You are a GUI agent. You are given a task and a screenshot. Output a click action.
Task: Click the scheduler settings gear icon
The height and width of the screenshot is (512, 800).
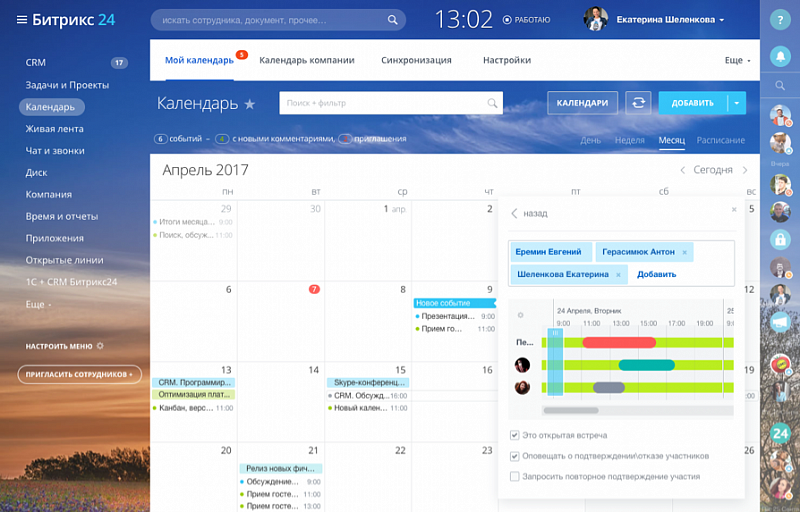[520, 314]
